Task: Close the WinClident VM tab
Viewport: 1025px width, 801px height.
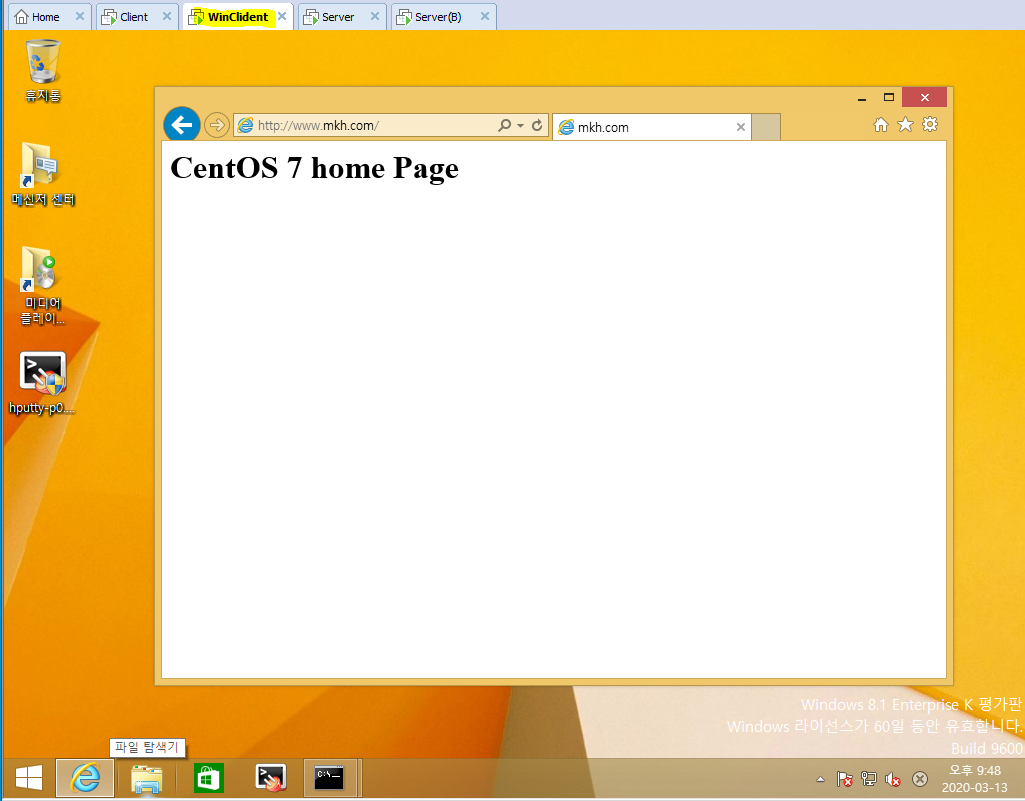Action: pyautogui.click(x=282, y=16)
